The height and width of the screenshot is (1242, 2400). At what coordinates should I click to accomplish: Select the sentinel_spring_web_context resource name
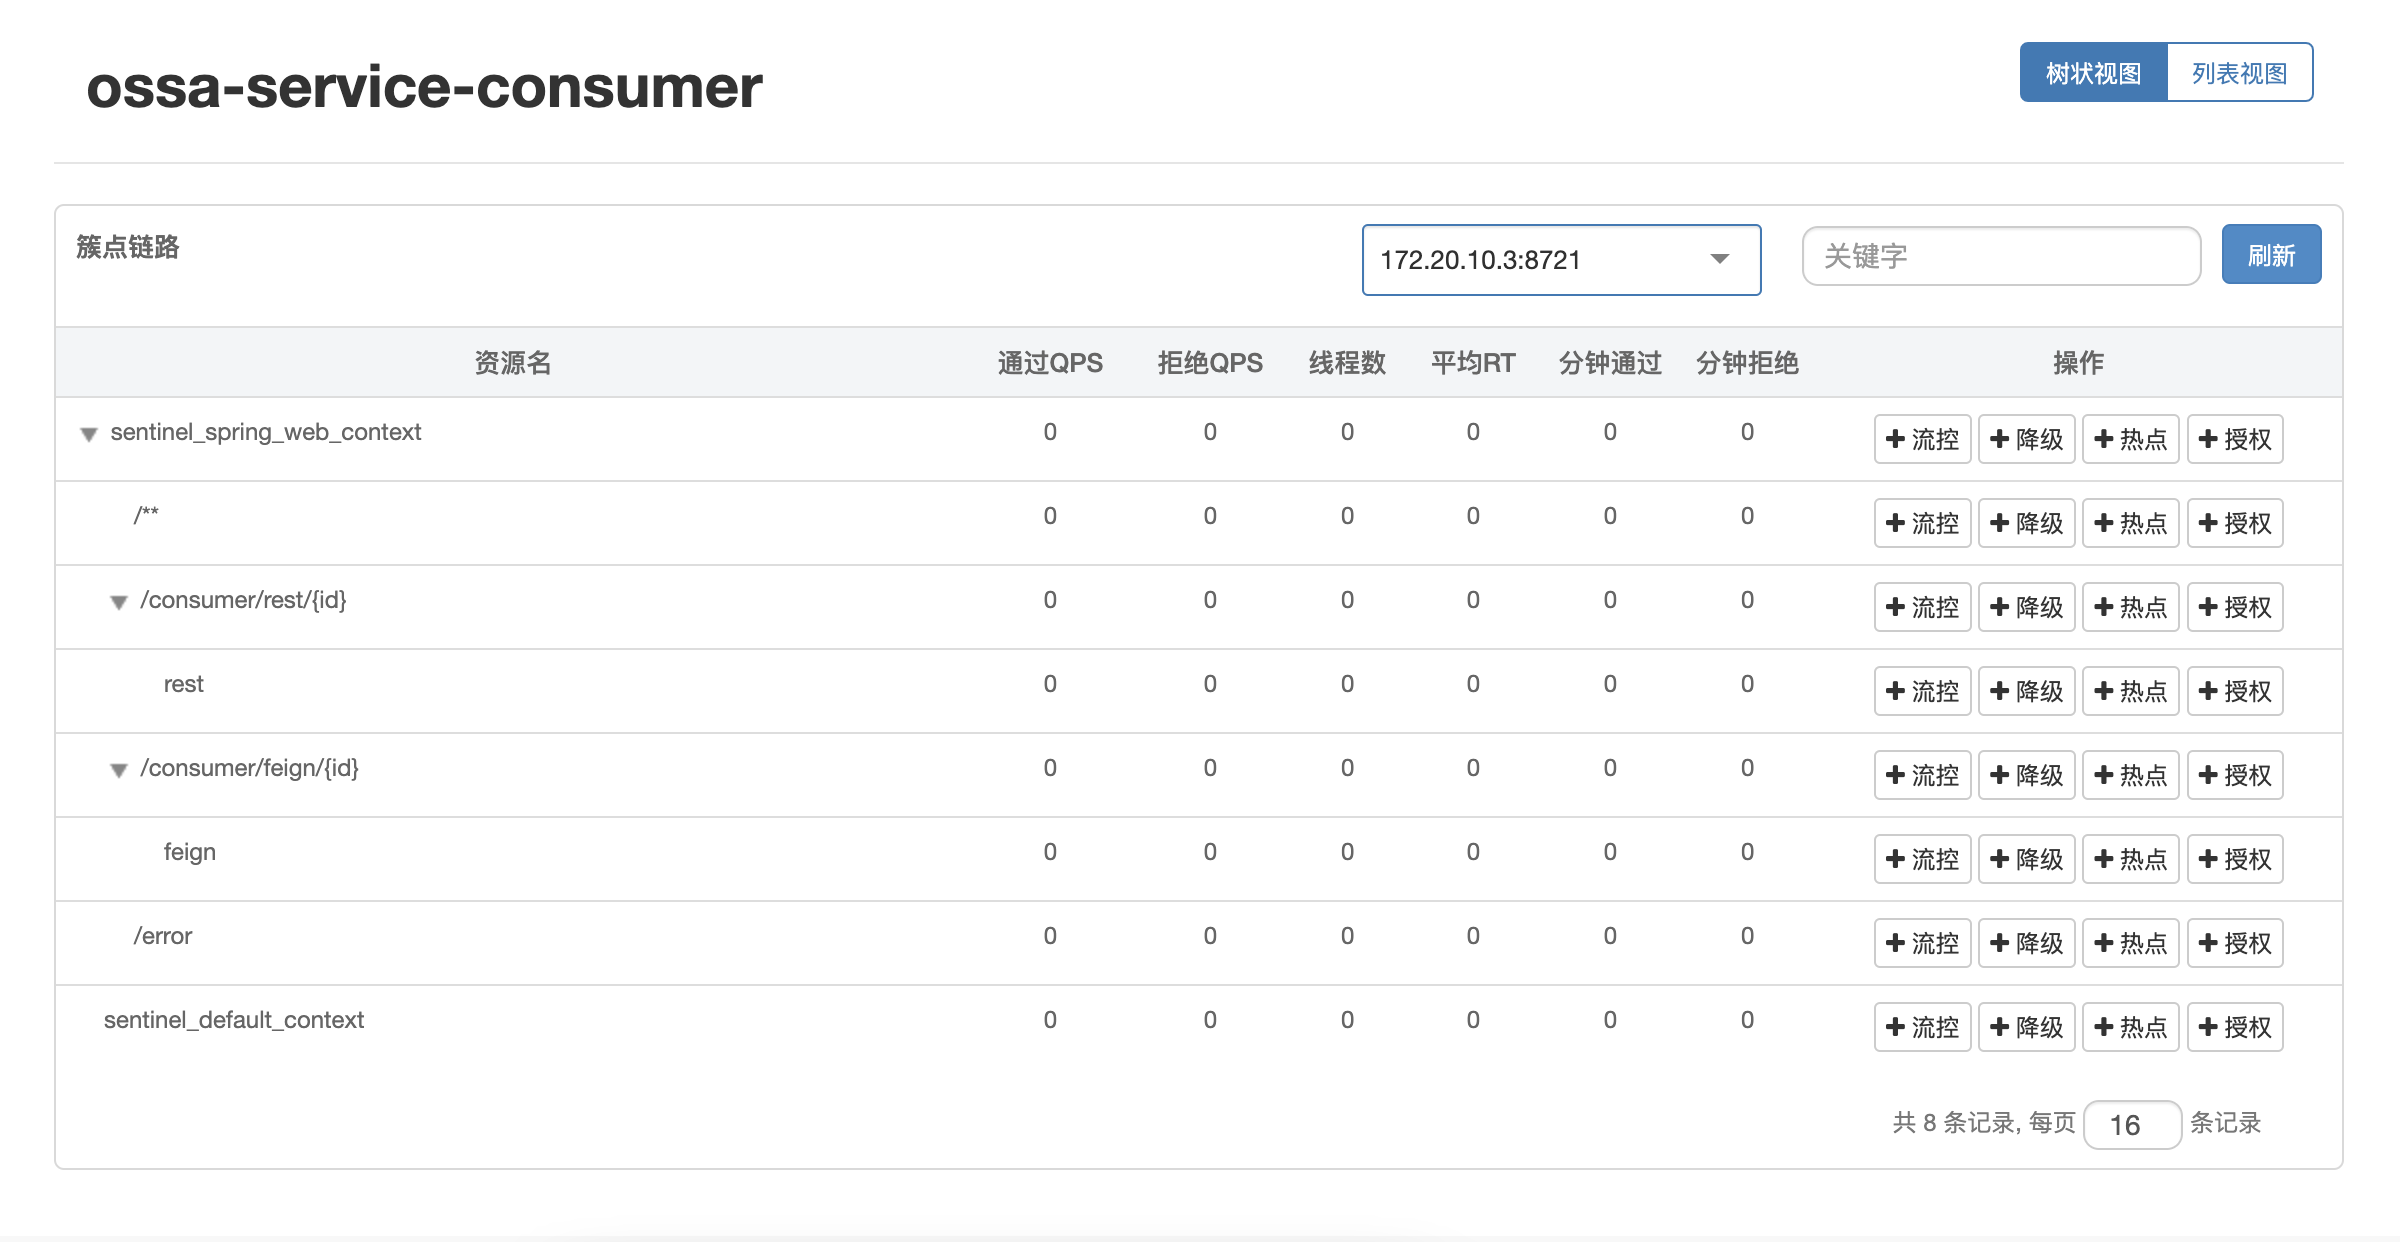266,432
